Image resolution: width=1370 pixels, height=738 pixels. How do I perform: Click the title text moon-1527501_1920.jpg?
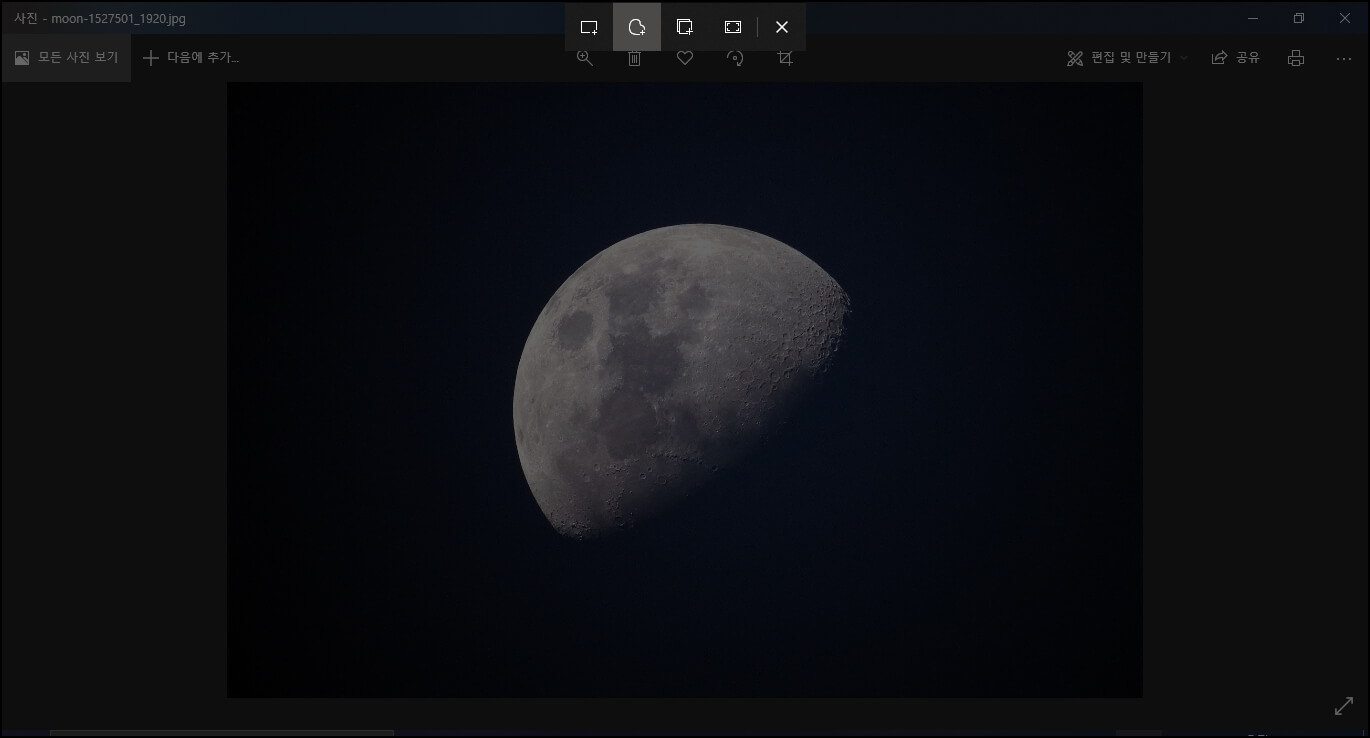coord(118,19)
